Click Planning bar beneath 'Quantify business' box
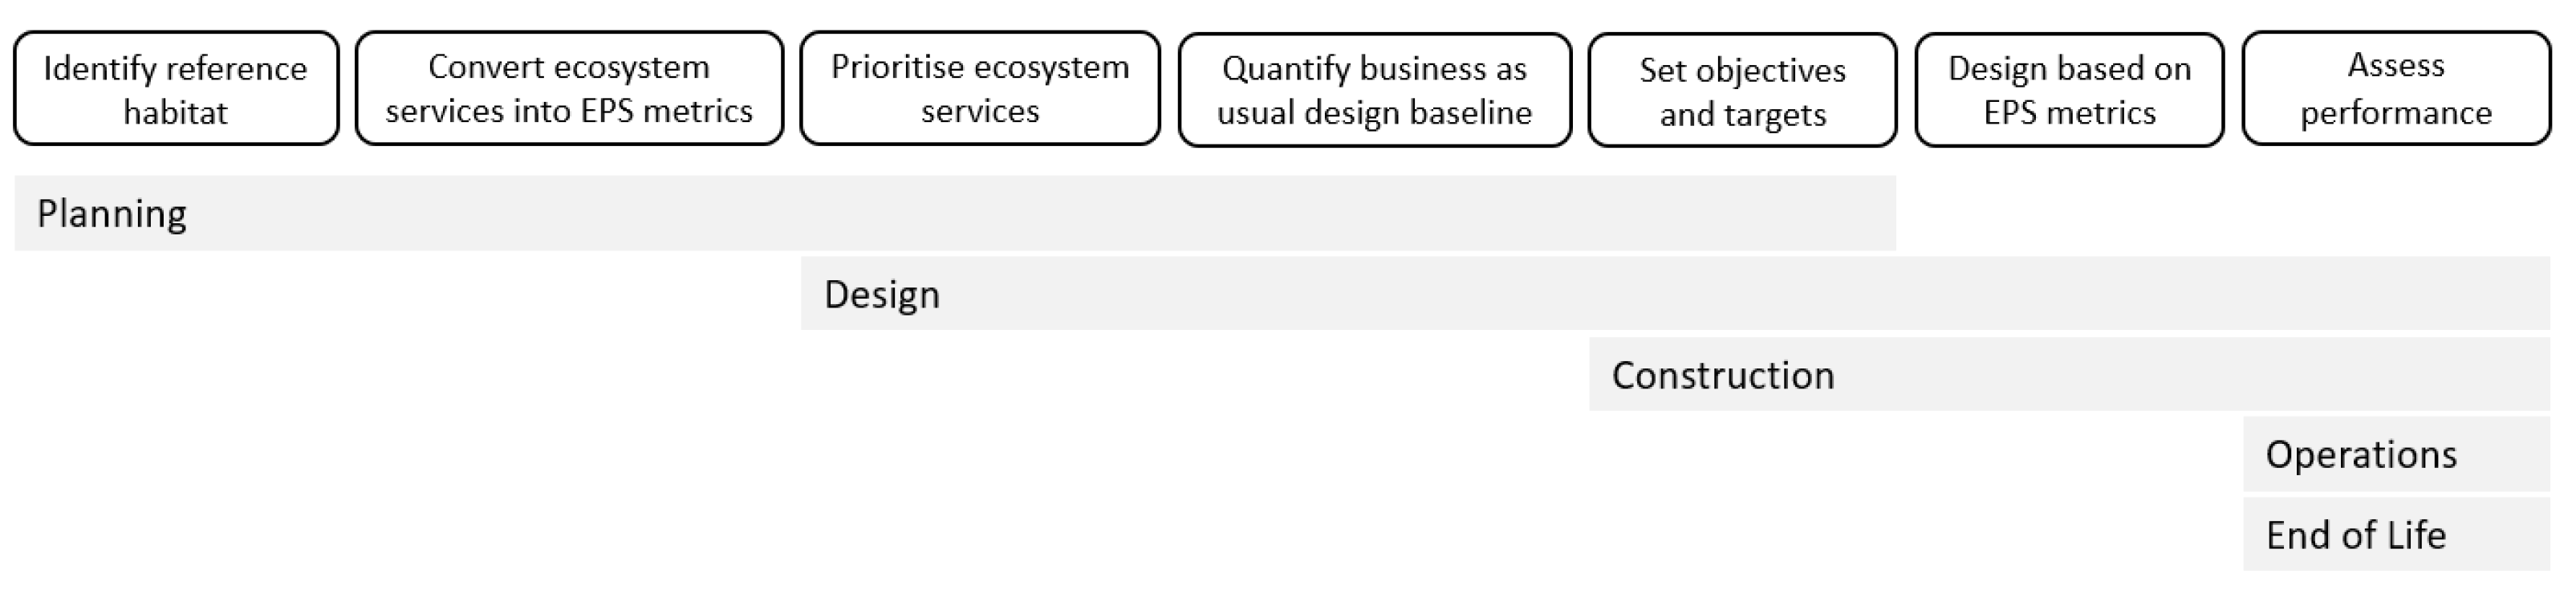 tap(1374, 214)
